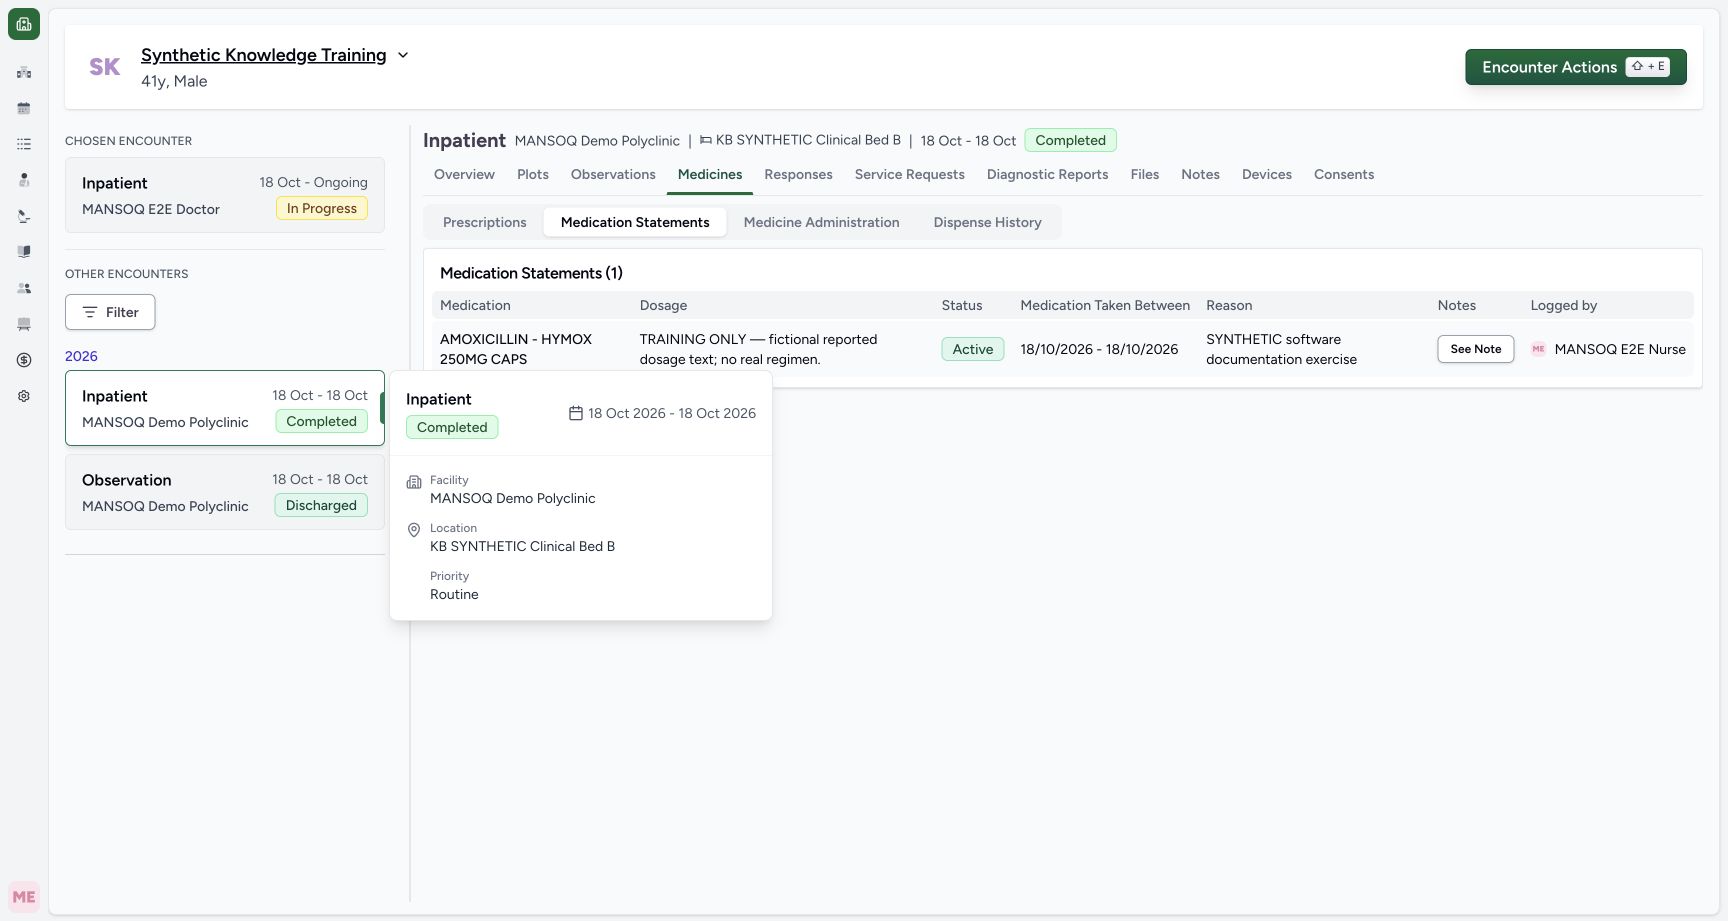Open the Medicine Administration sub-tab
The height and width of the screenshot is (921, 1728).
pyautogui.click(x=822, y=222)
